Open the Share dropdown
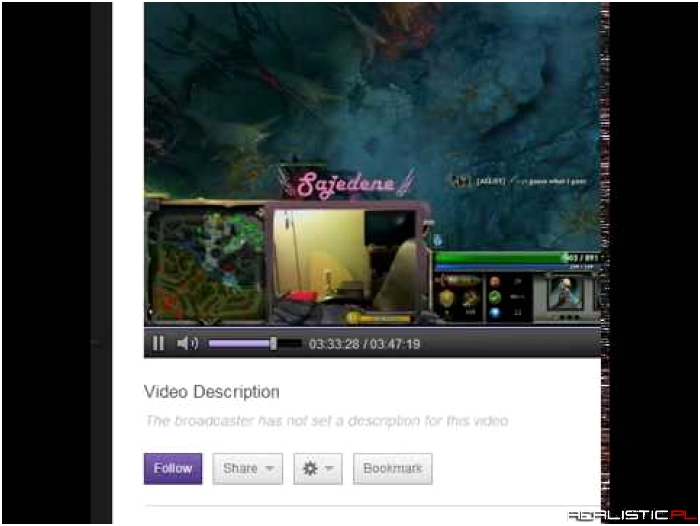The width and height of the screenshot is (700, 526). pos(248,468)
